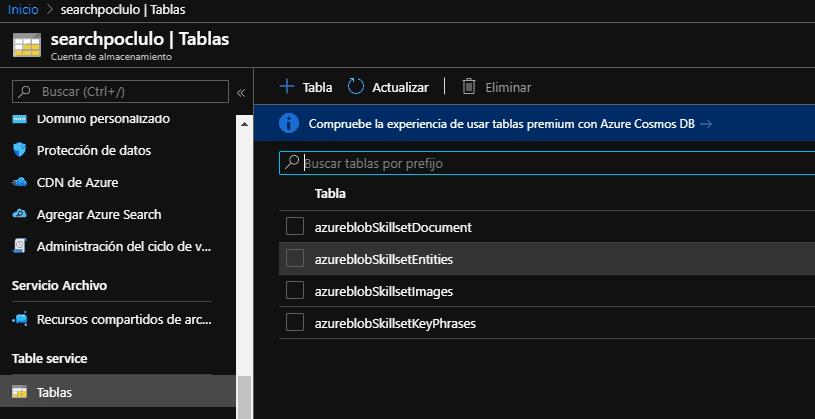The height and width of the screenshot is (419, 815).
Task: Open the Azure Cosmos DB premium tables banner
Action: click(x=502, y=124)
